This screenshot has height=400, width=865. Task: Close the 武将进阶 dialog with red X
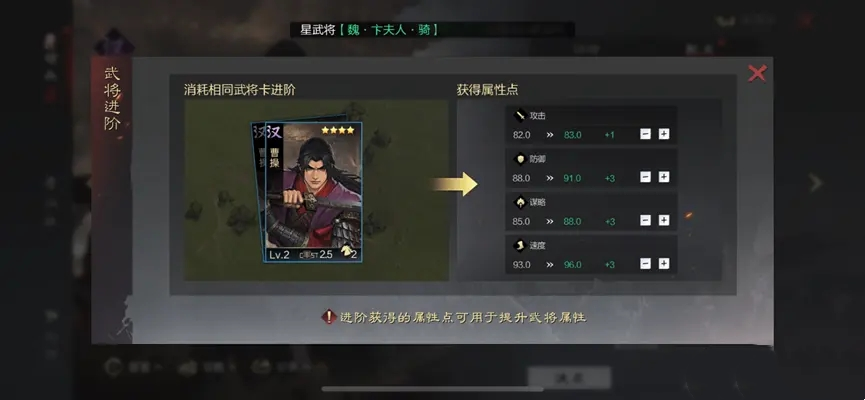pos(757,73)
